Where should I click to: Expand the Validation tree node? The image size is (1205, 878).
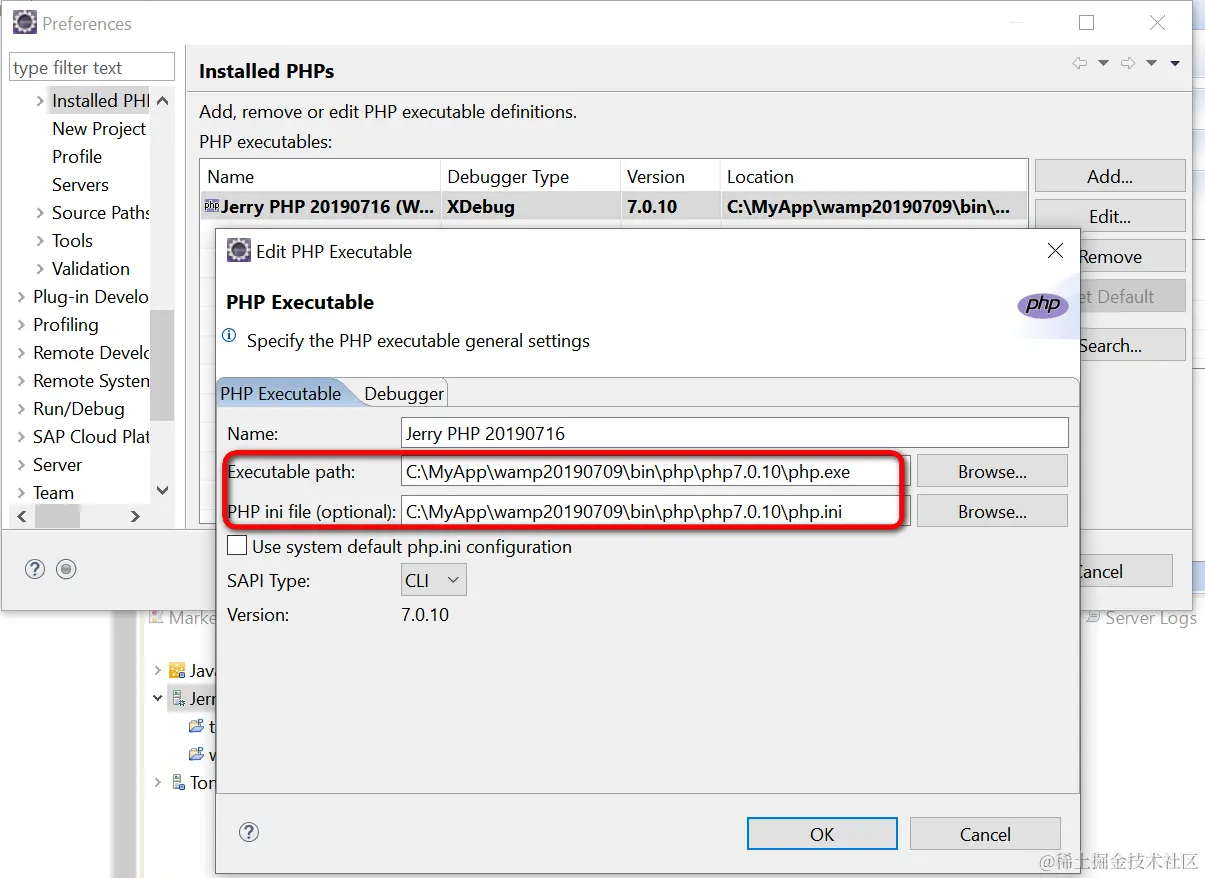40,269
